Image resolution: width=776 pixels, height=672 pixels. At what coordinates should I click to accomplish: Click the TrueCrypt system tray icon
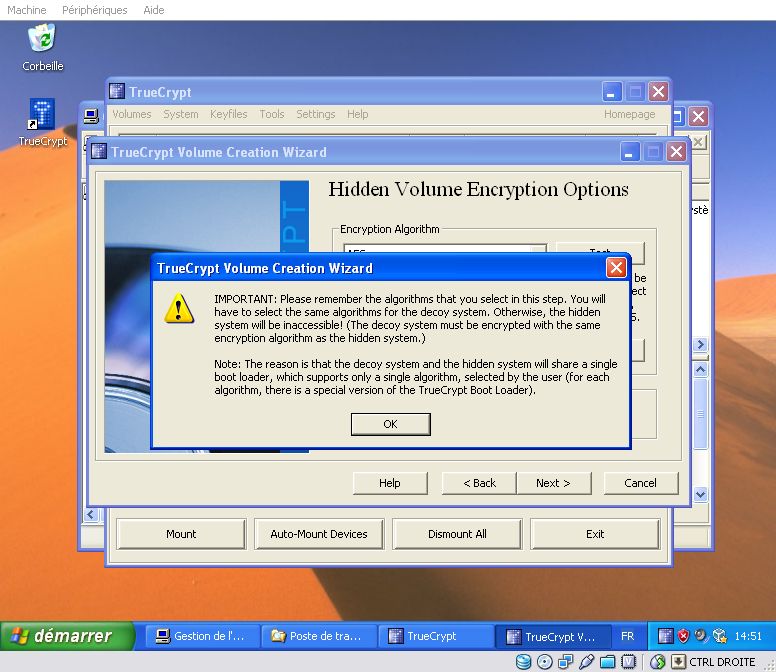point(666,636)
